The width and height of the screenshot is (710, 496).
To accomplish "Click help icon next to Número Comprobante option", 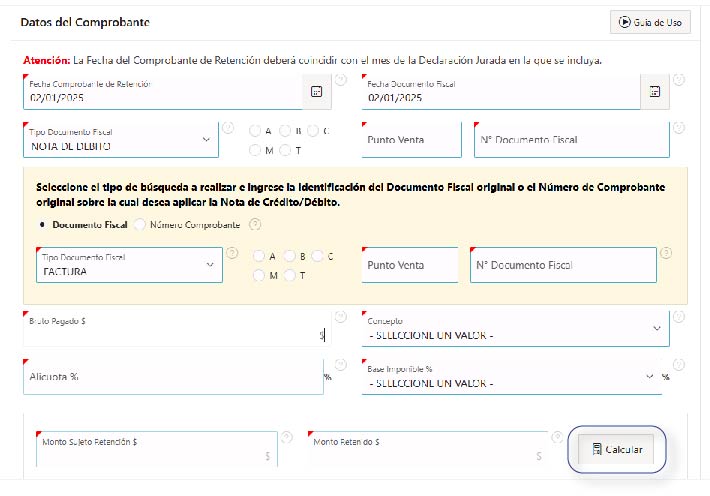I will coord(255,225).
